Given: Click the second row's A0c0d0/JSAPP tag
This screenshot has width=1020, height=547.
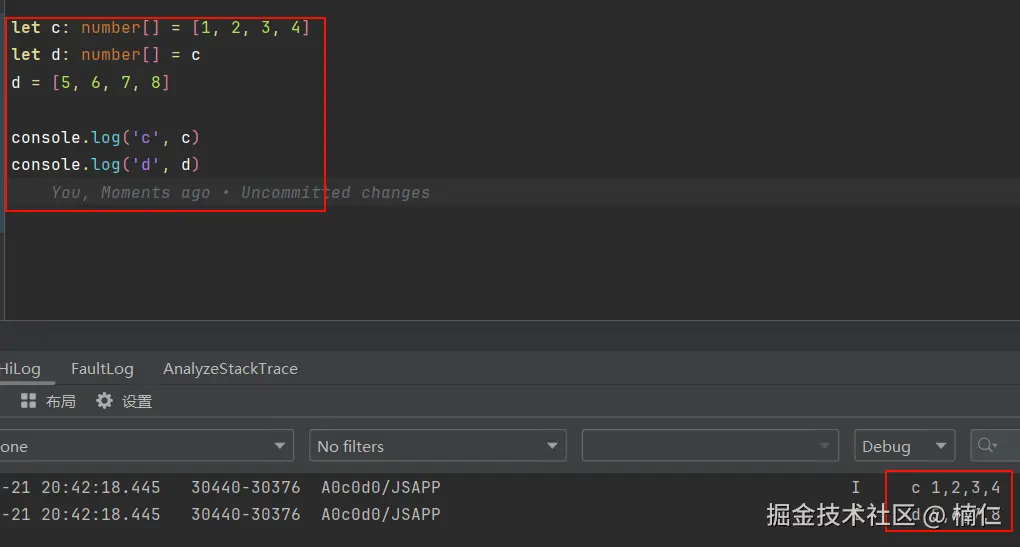Looking at the screenshot, I should pos(381,514).
